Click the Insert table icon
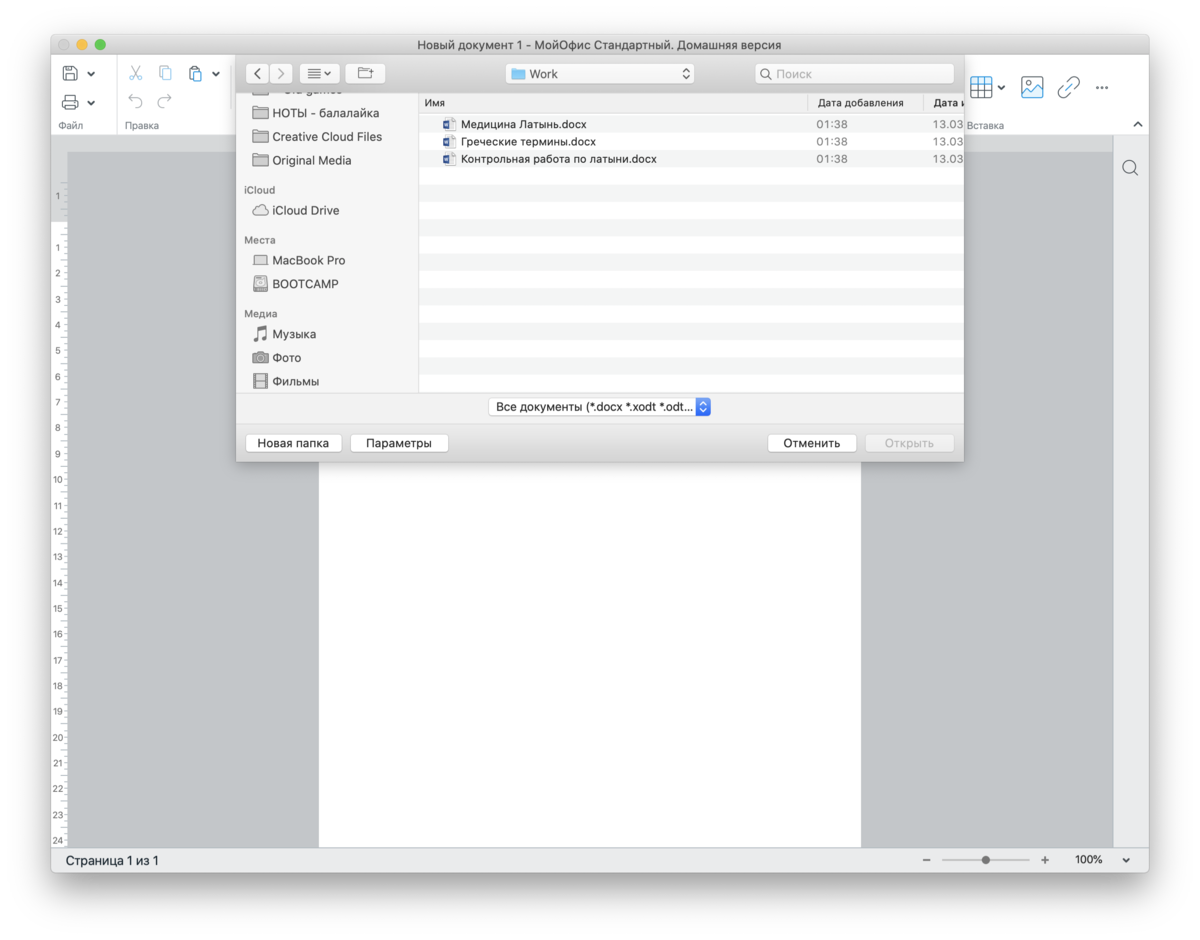This screenshot has width=1200, height=940. 981,87
